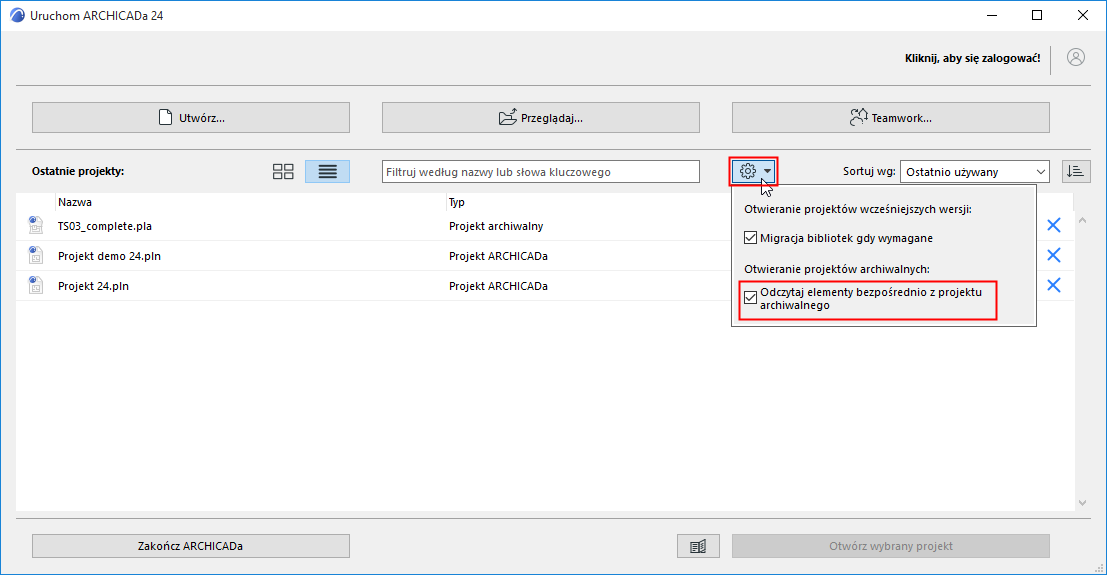1107x575 pixels.
Task: Minimize the Uruchom ARCHICADa 24 window
Action: tap(992, 15)
